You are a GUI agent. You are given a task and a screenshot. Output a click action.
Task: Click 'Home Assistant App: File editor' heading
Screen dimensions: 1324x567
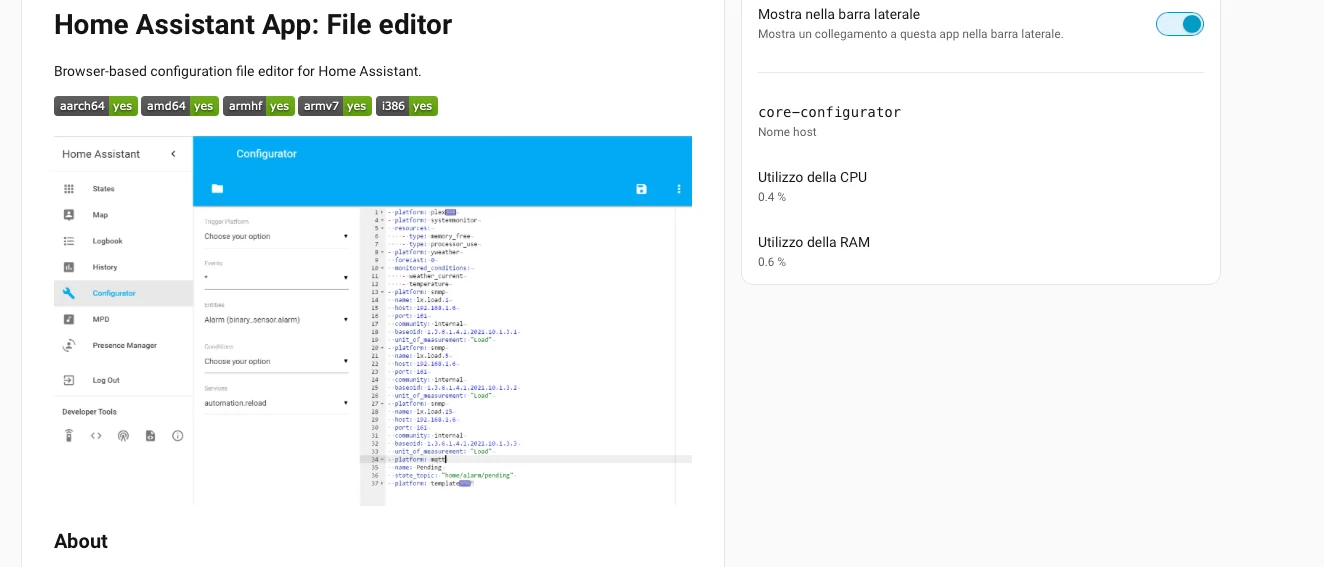253,25
